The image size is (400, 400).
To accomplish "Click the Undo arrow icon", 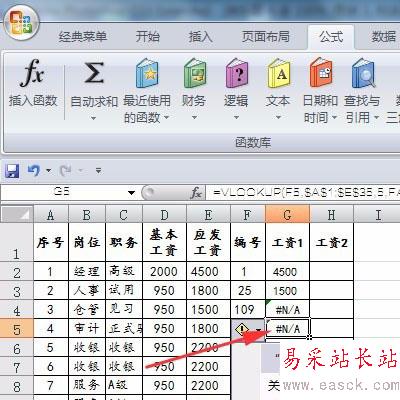I will [x=33, y=171].
